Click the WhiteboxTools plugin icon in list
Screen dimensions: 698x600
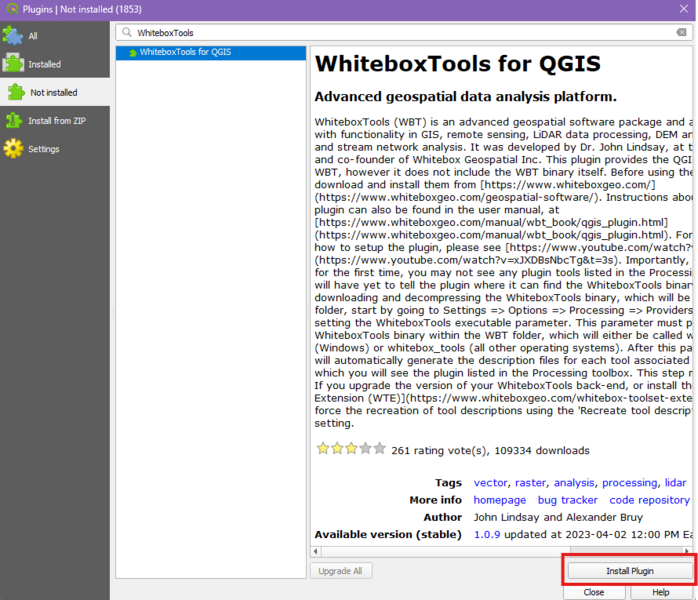[x=131, y=52]
